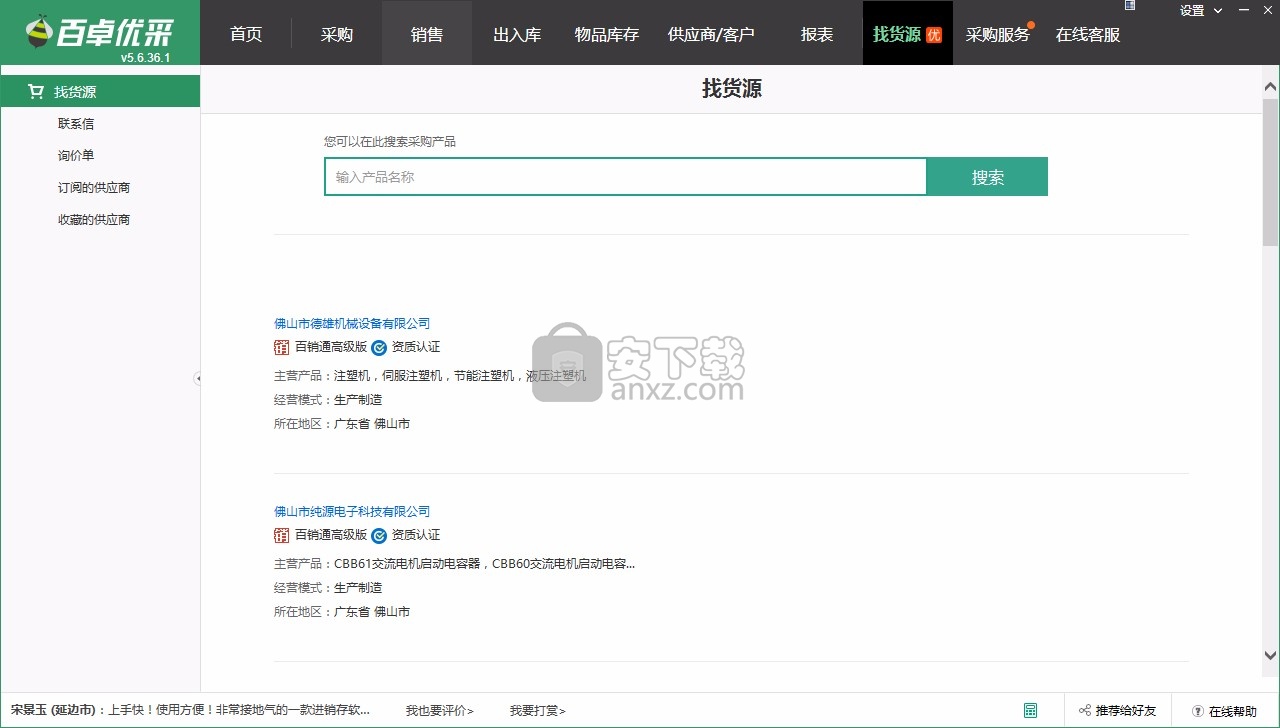Click the product name search field
The height and width of the screenshot is (728, 1280).
[x=626, y=177]
